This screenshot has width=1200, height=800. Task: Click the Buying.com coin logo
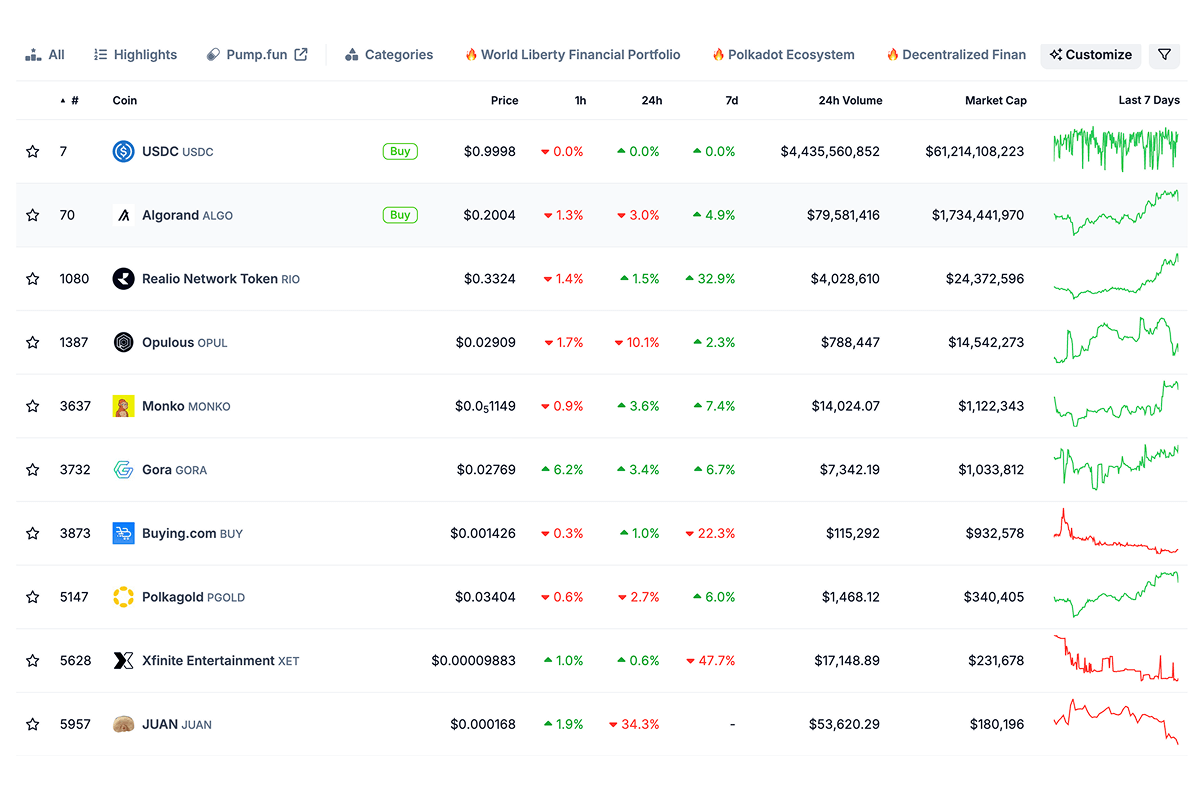(x=123, y=534)
